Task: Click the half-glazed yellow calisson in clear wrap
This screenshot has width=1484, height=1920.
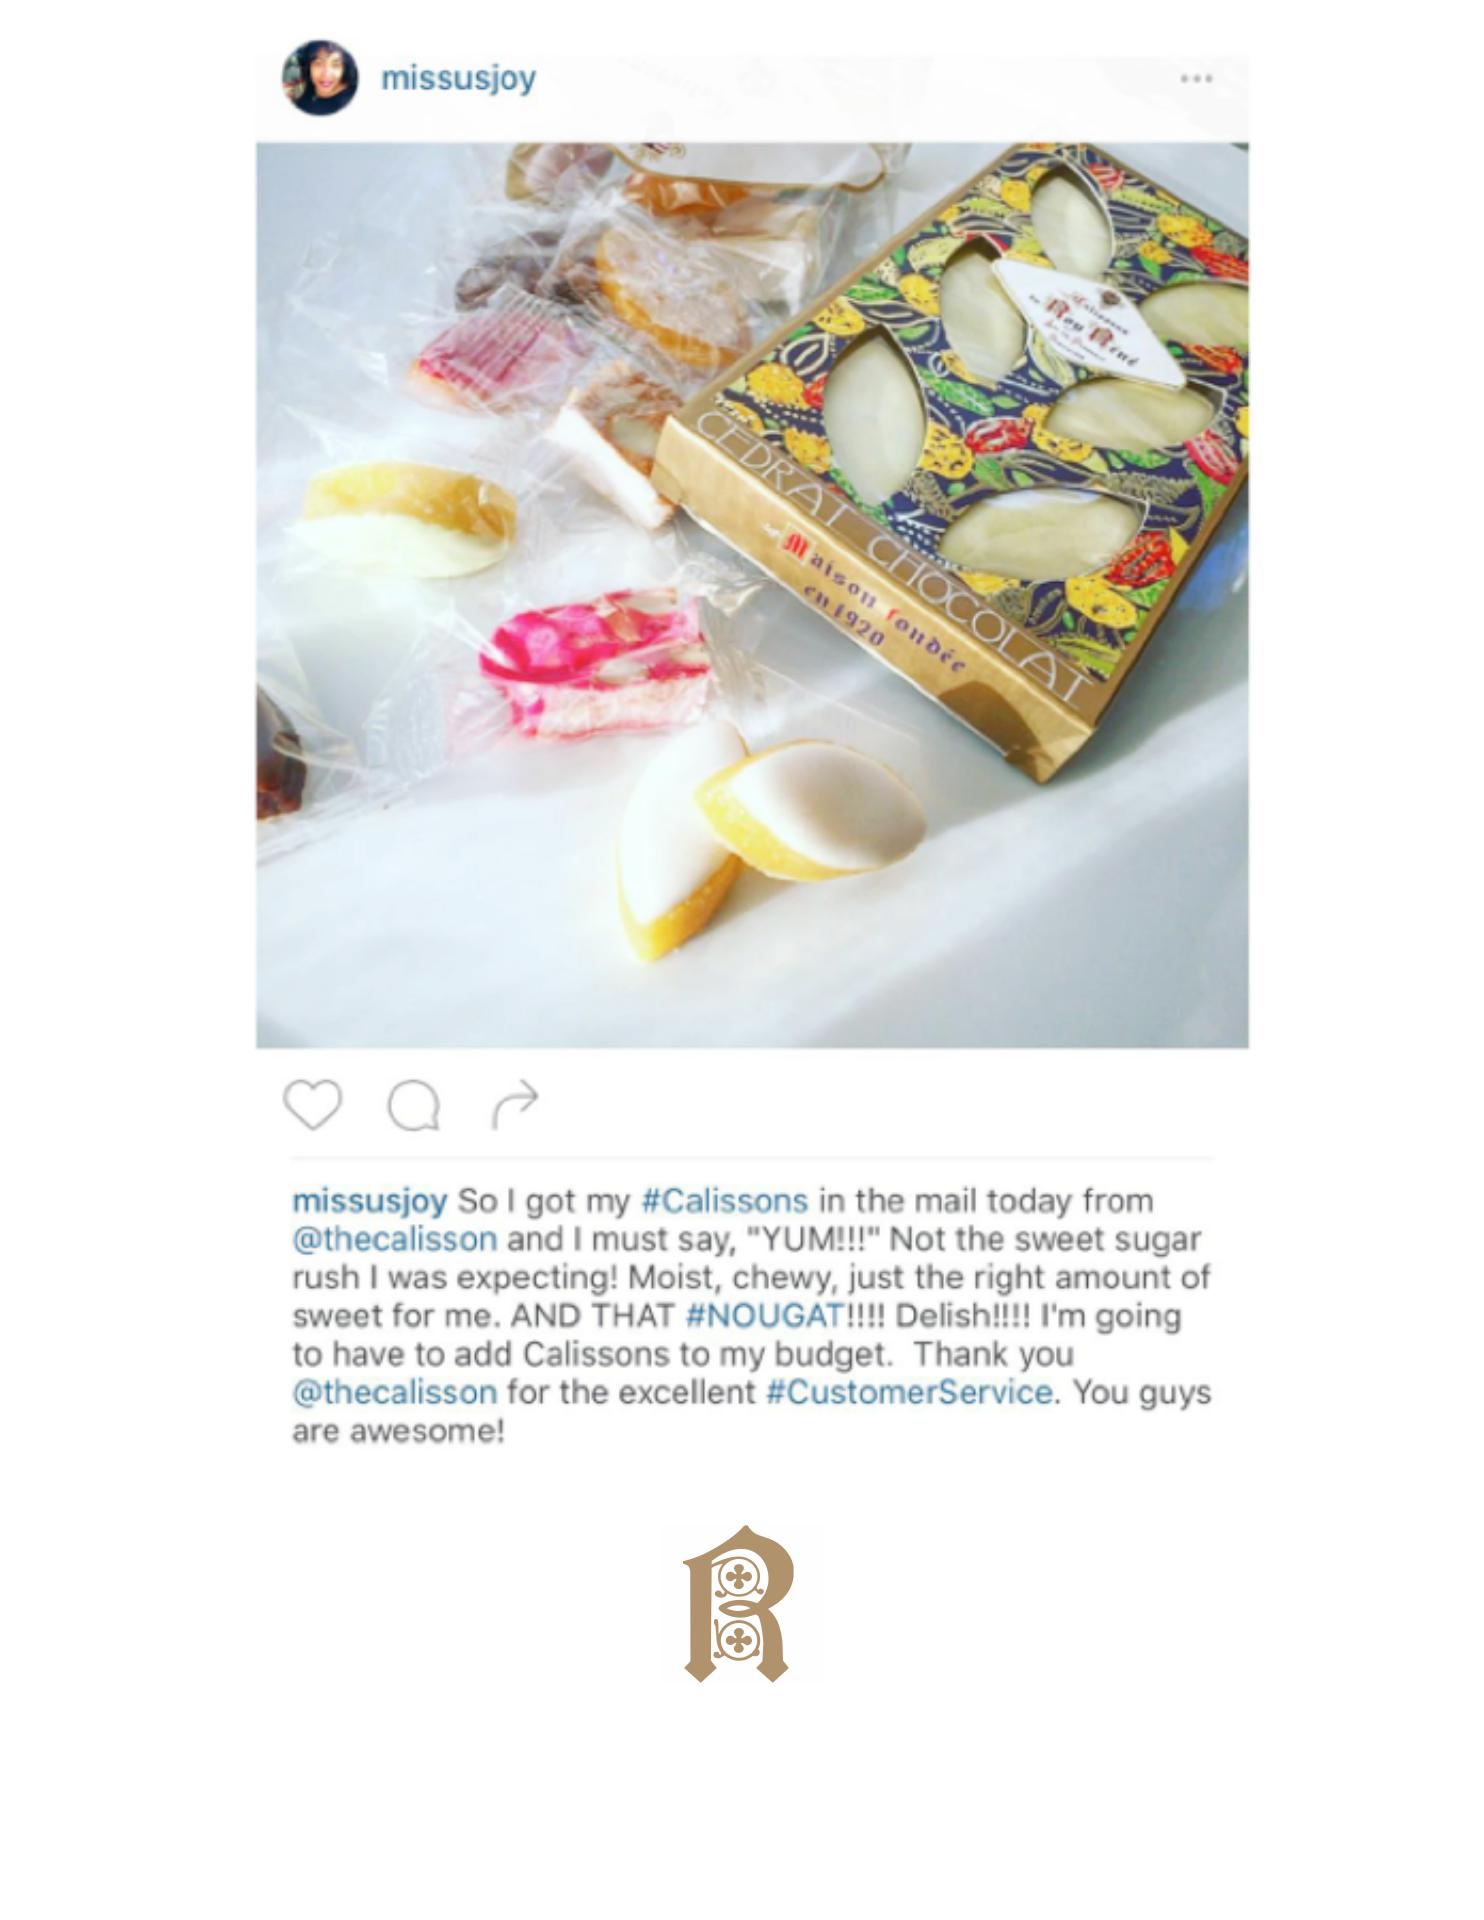Action: [408, 520]
